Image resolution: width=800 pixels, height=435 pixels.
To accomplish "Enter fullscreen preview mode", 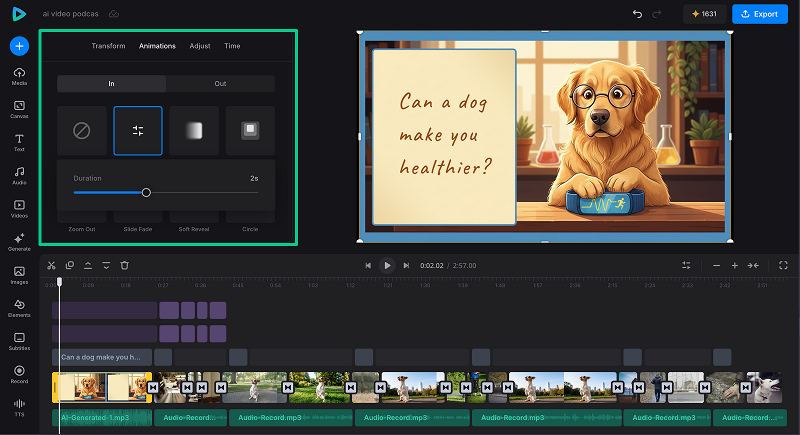I will (x=783, y=265).
